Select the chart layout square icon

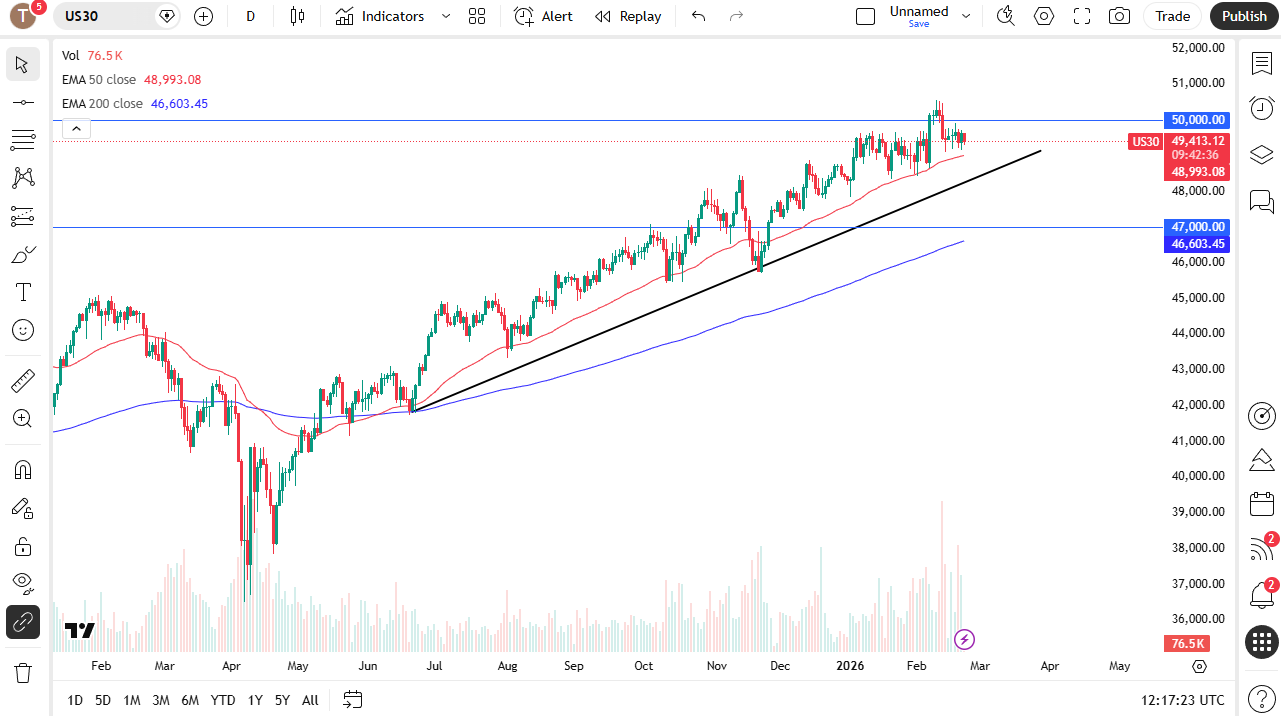(x=866, y=16)
